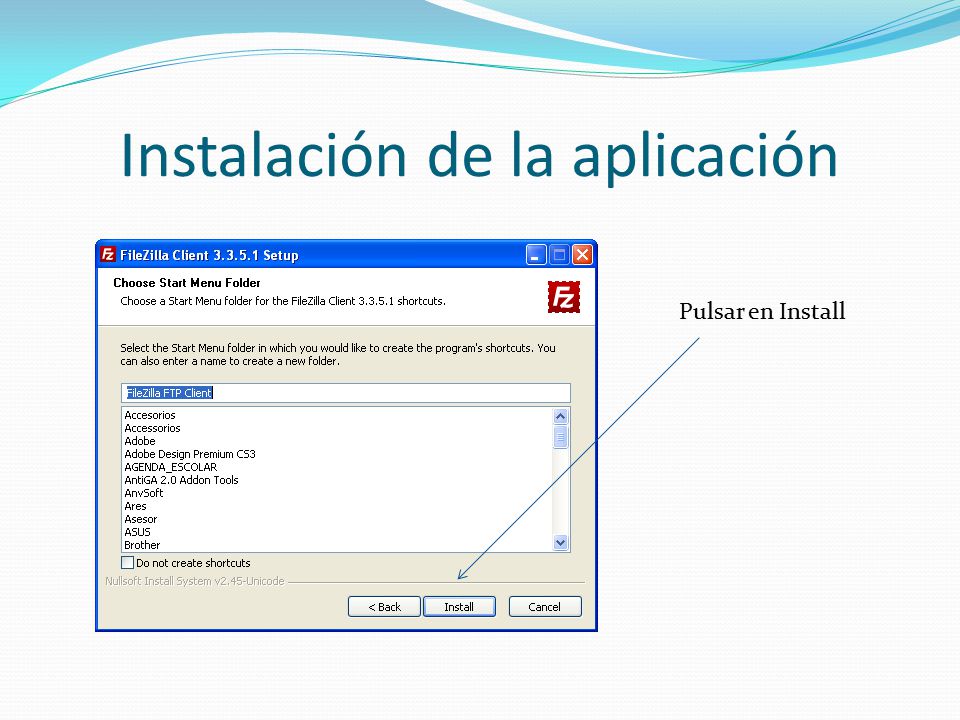Select the Brother folder
960x720 pixels.
point(142,545)
